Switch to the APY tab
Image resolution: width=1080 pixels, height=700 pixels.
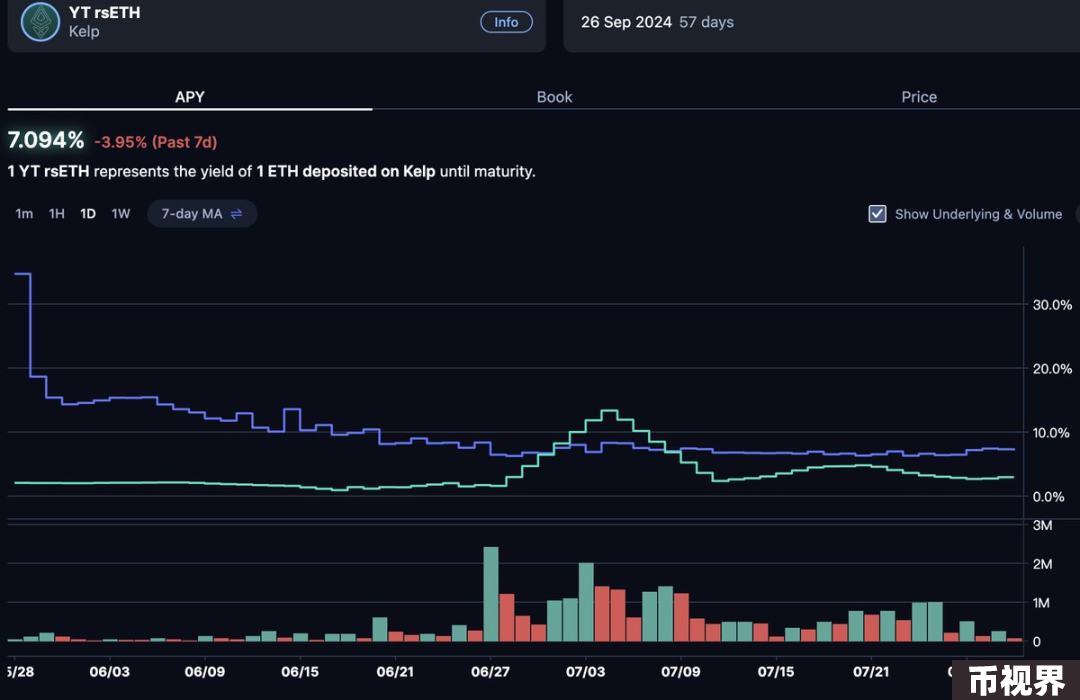coord(189,97)
